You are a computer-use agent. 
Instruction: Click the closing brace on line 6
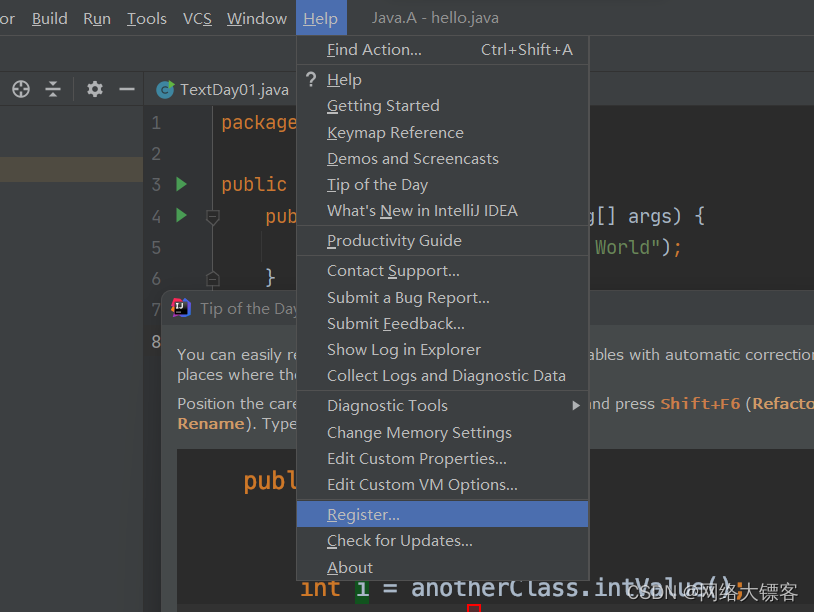(x=270, y=277)
